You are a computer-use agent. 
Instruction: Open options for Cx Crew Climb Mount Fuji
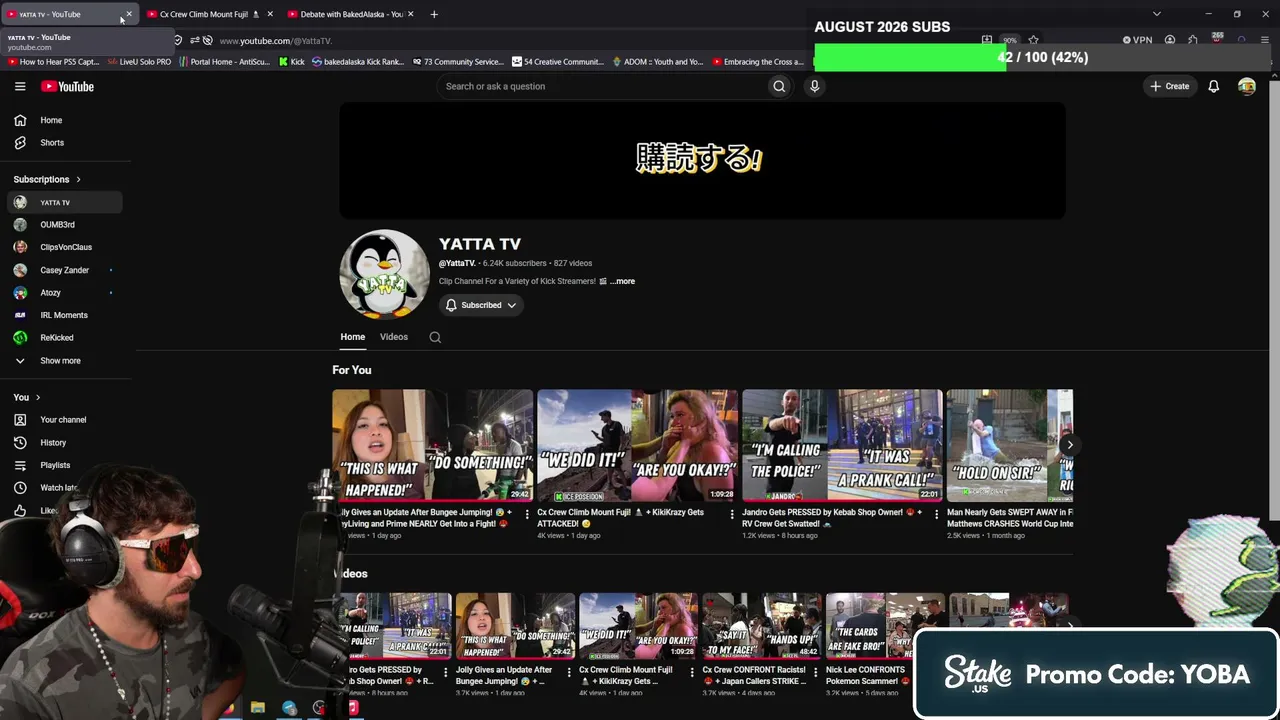(731, 514)
